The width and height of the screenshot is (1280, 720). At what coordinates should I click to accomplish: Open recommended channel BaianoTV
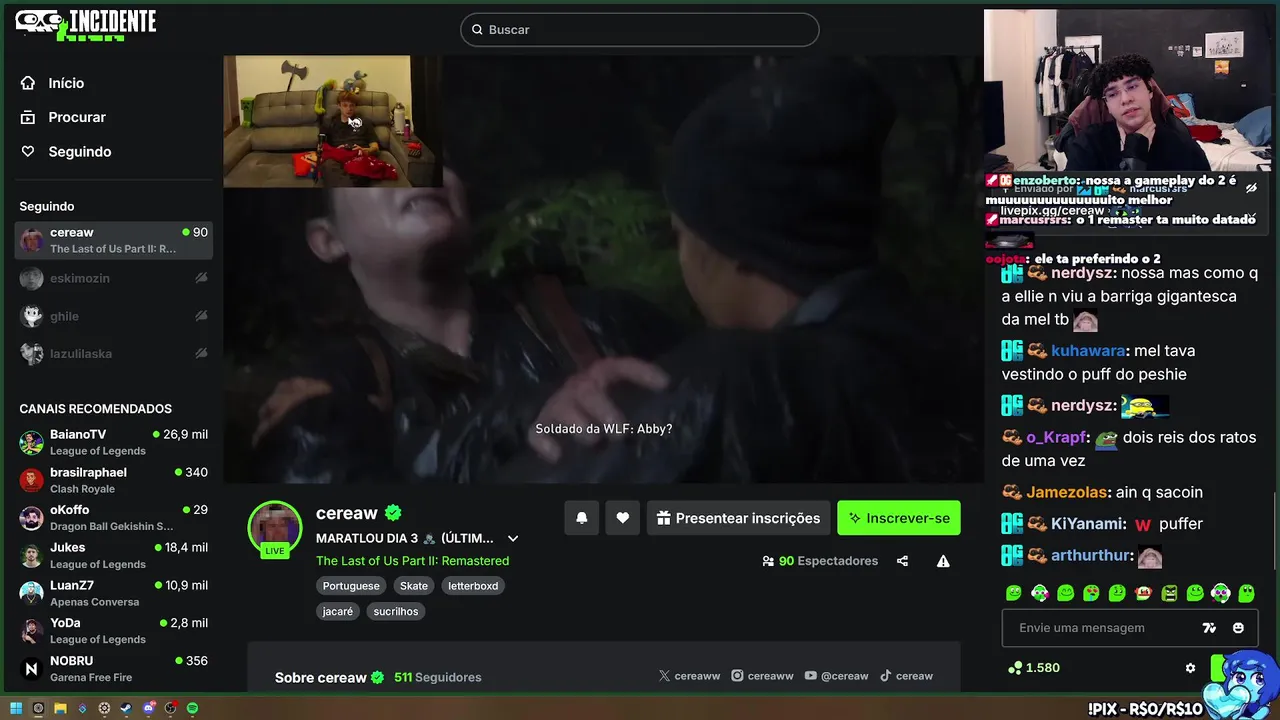pos(113,442)
